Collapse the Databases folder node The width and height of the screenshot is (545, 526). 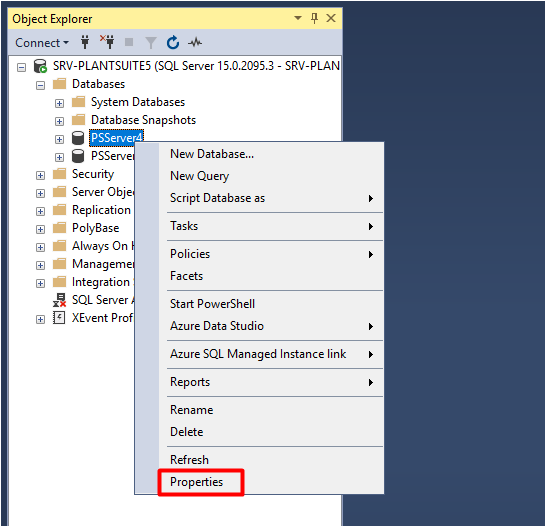(40, 85)
